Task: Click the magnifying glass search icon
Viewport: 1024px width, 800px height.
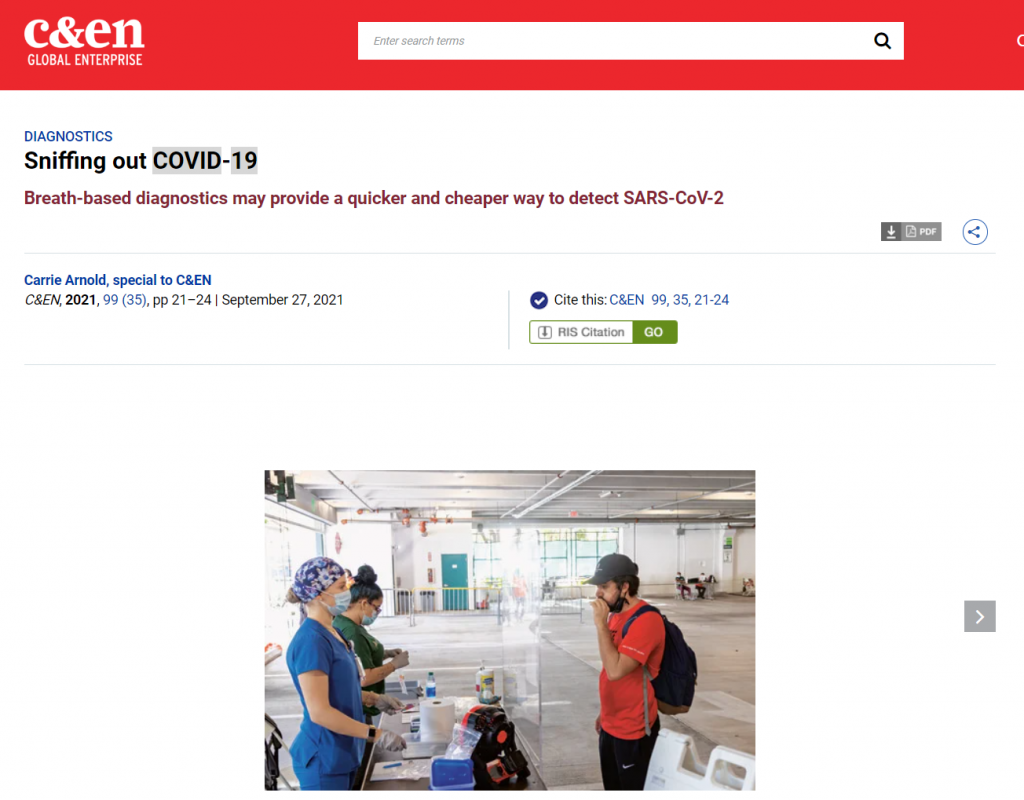Action: (882, 41)
